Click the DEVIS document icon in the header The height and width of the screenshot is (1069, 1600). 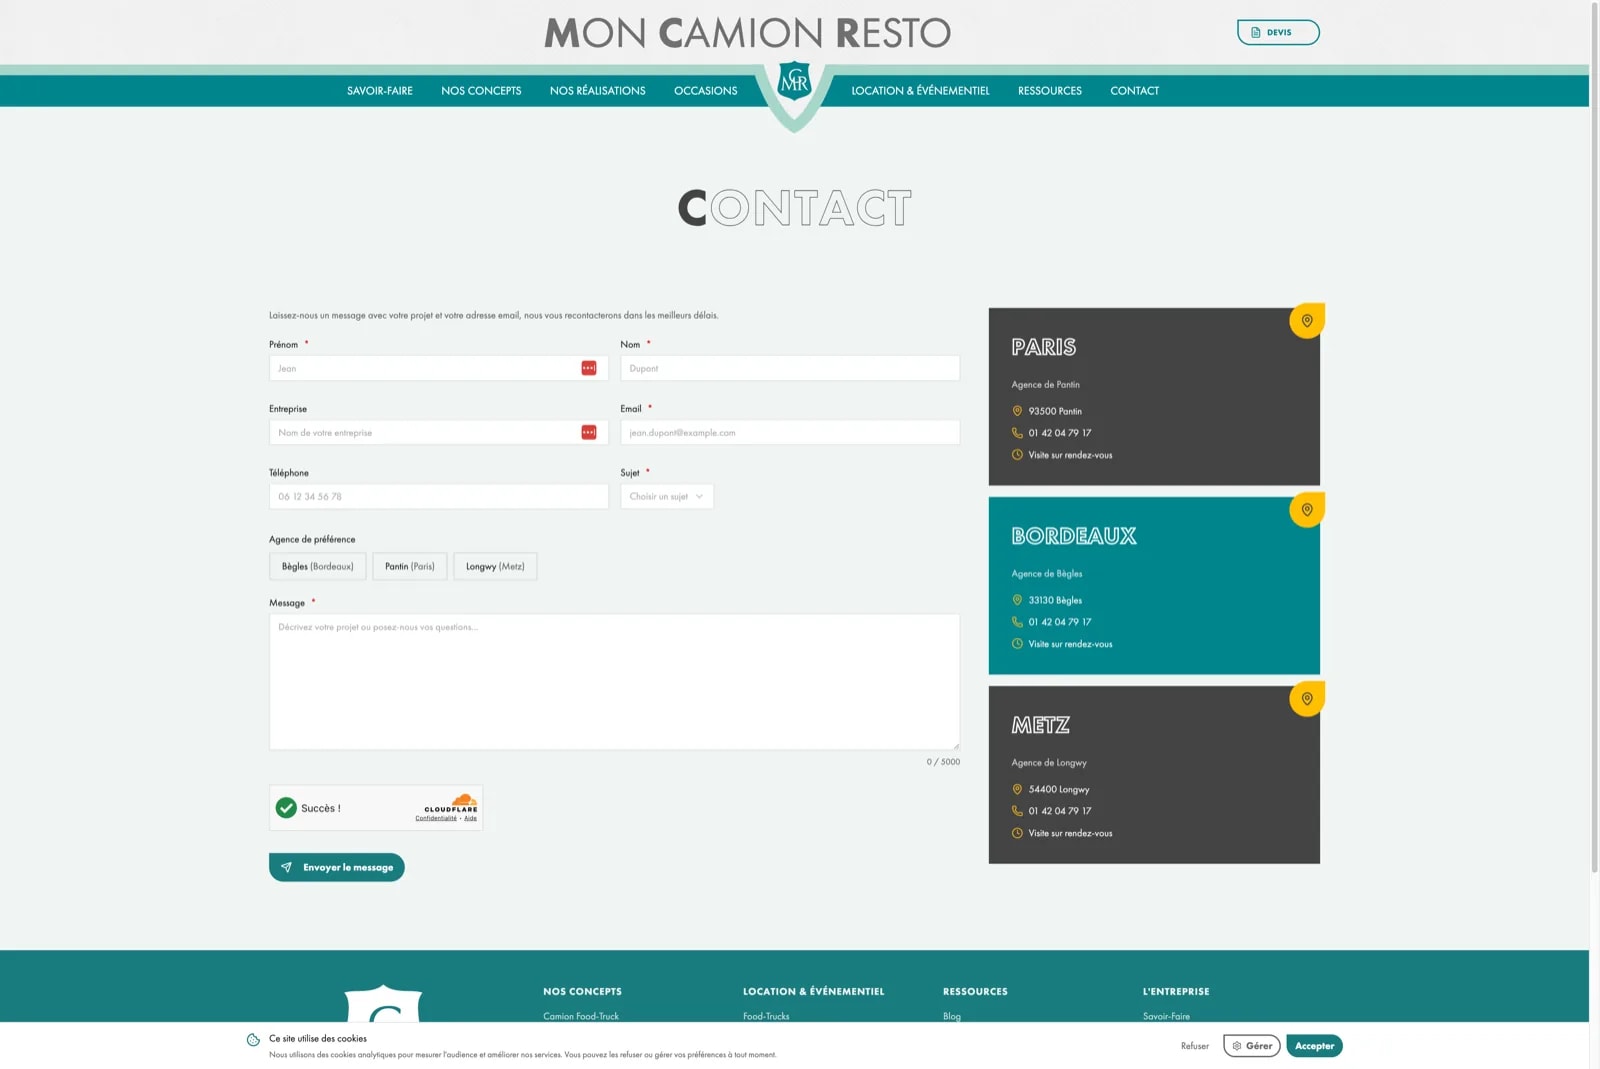[1256, 32]
